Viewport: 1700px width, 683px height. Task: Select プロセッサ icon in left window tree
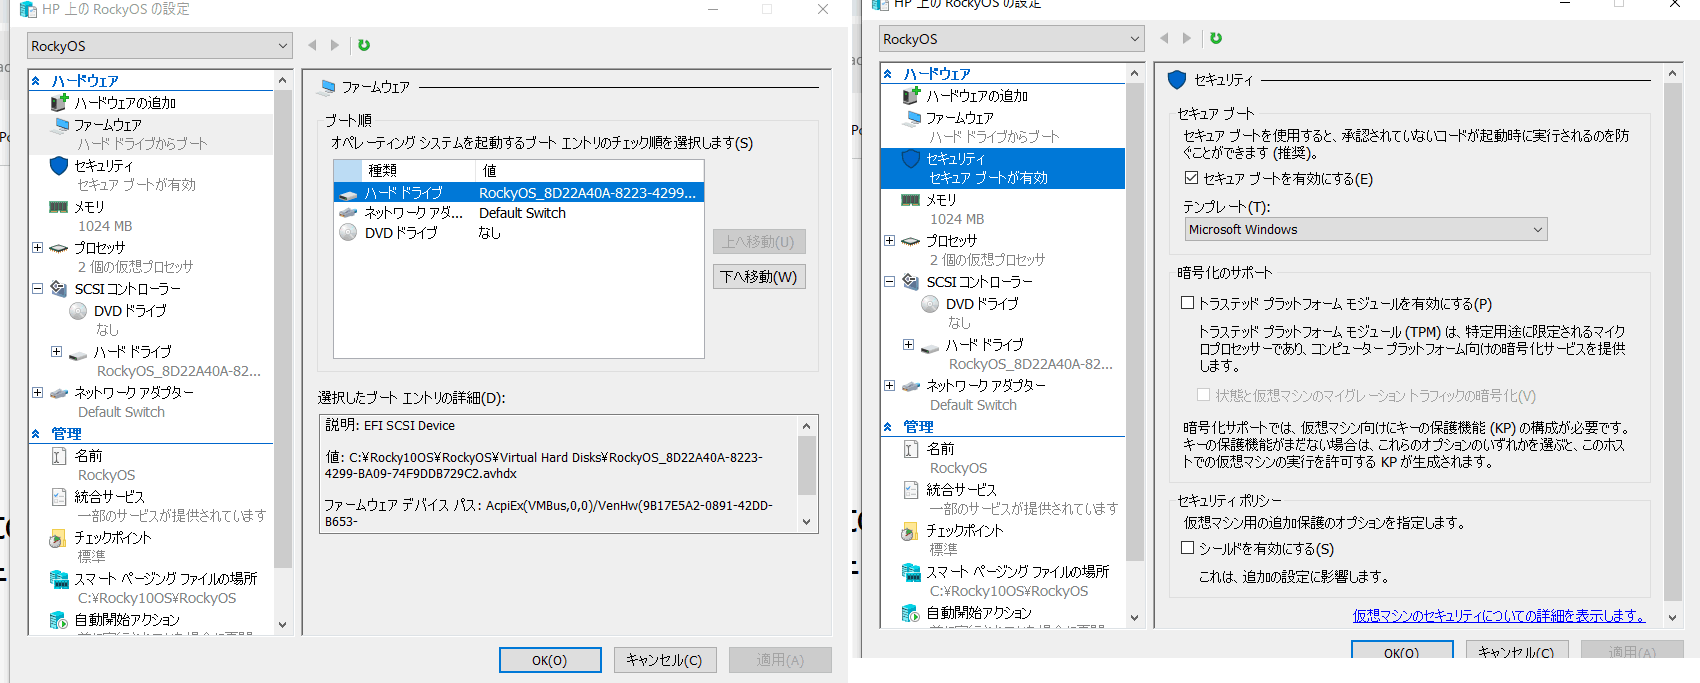pos(59,248)
